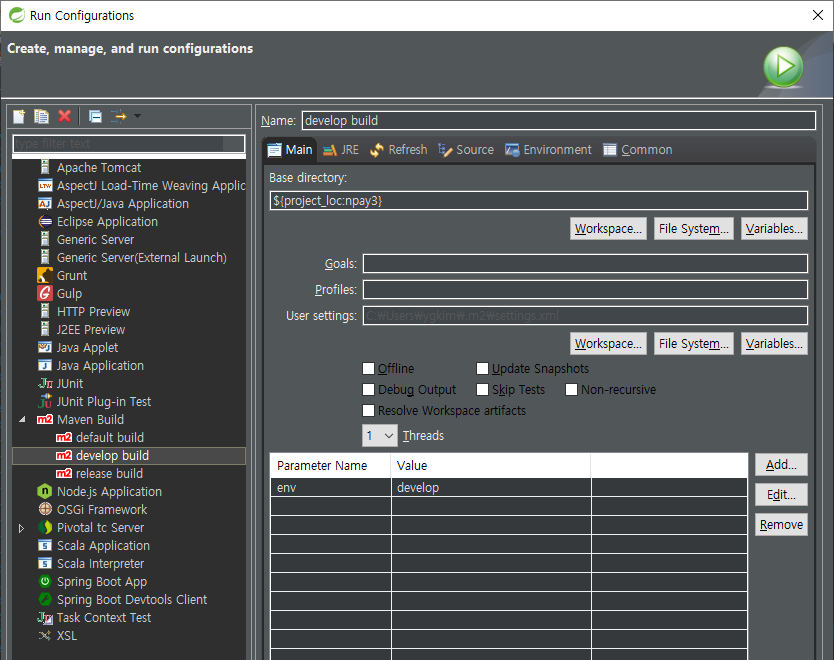Screen dimensions: 834x660
Task: Click the type filter text field
Action: tap(129, 144)
